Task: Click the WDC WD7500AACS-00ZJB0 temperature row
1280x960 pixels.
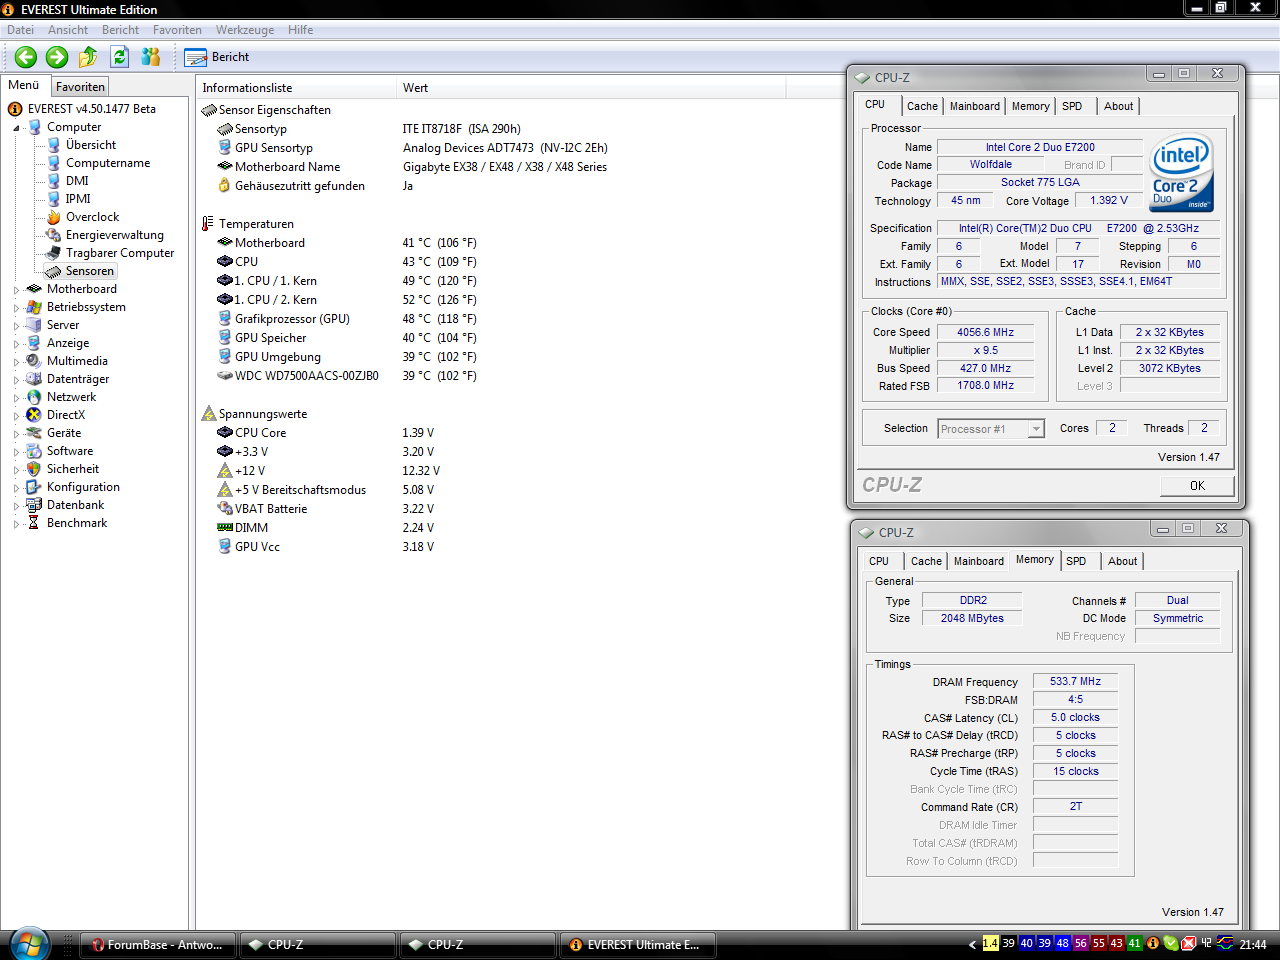Action: (x=347, y=376)
